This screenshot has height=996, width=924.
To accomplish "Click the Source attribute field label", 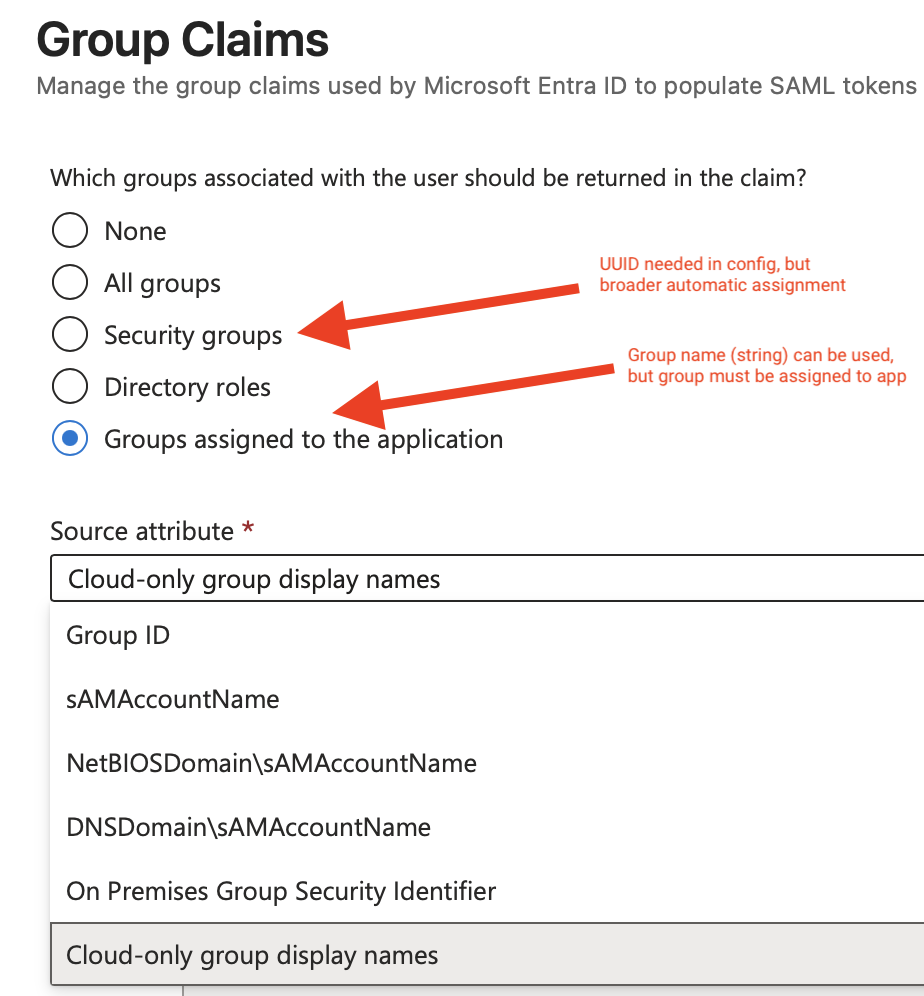I will point(141,531).
